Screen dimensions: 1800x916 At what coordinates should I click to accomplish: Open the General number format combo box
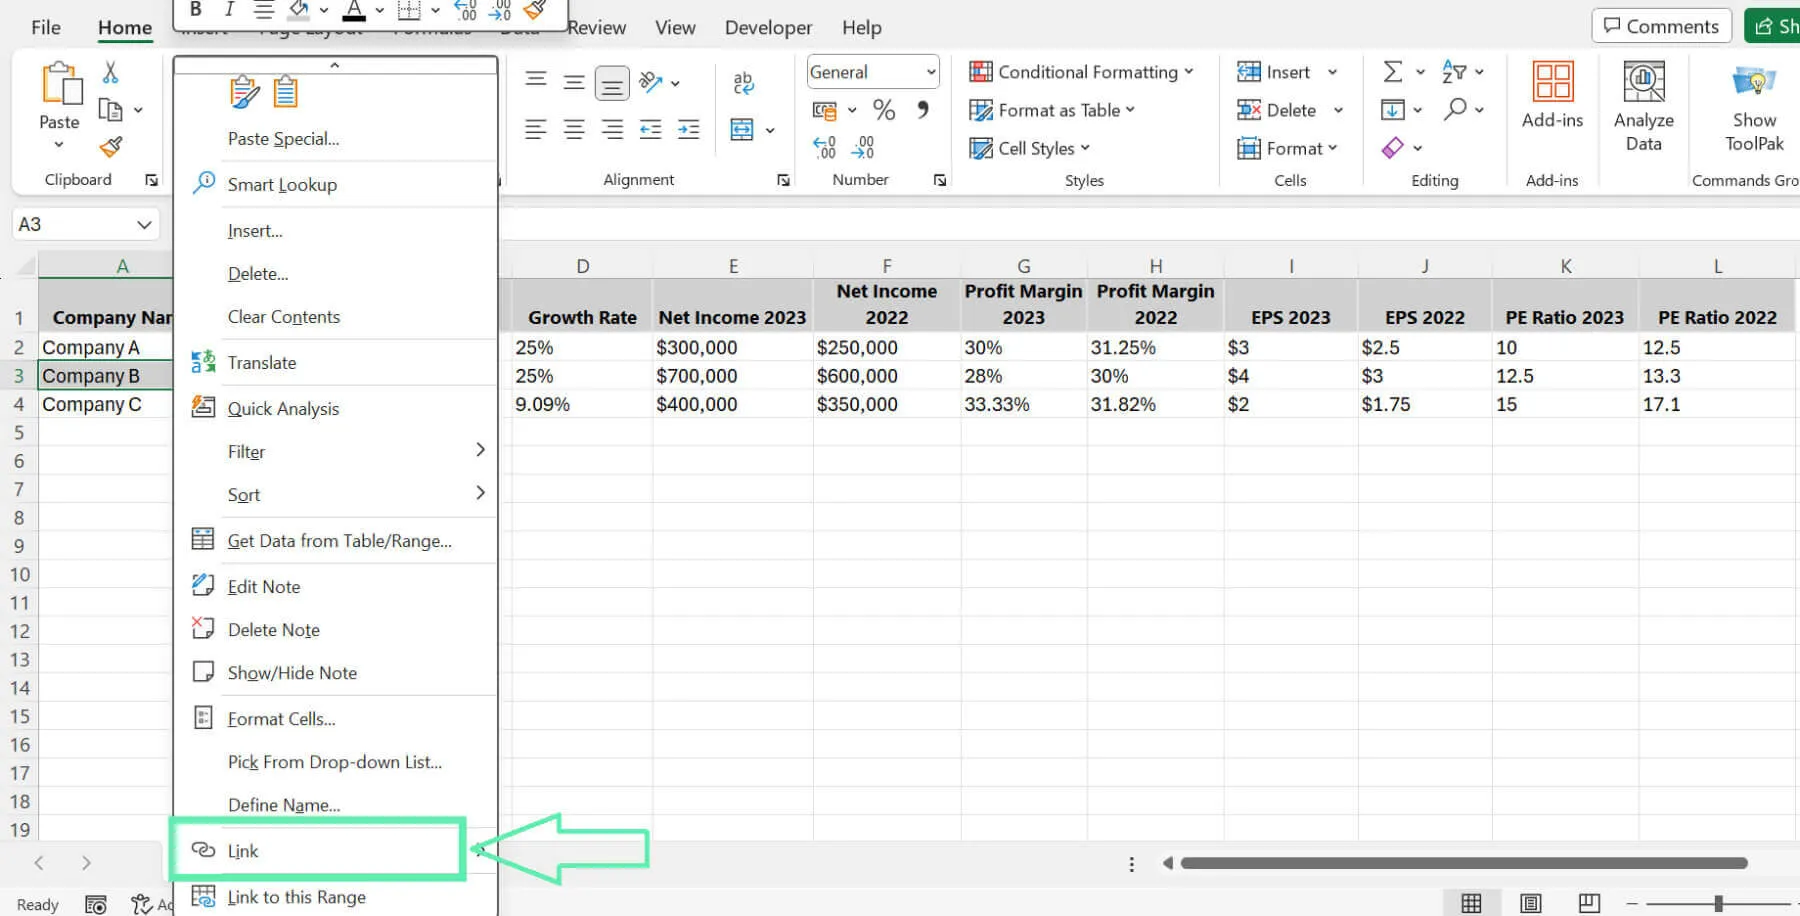pyautogui.click(x=873, y=72)
